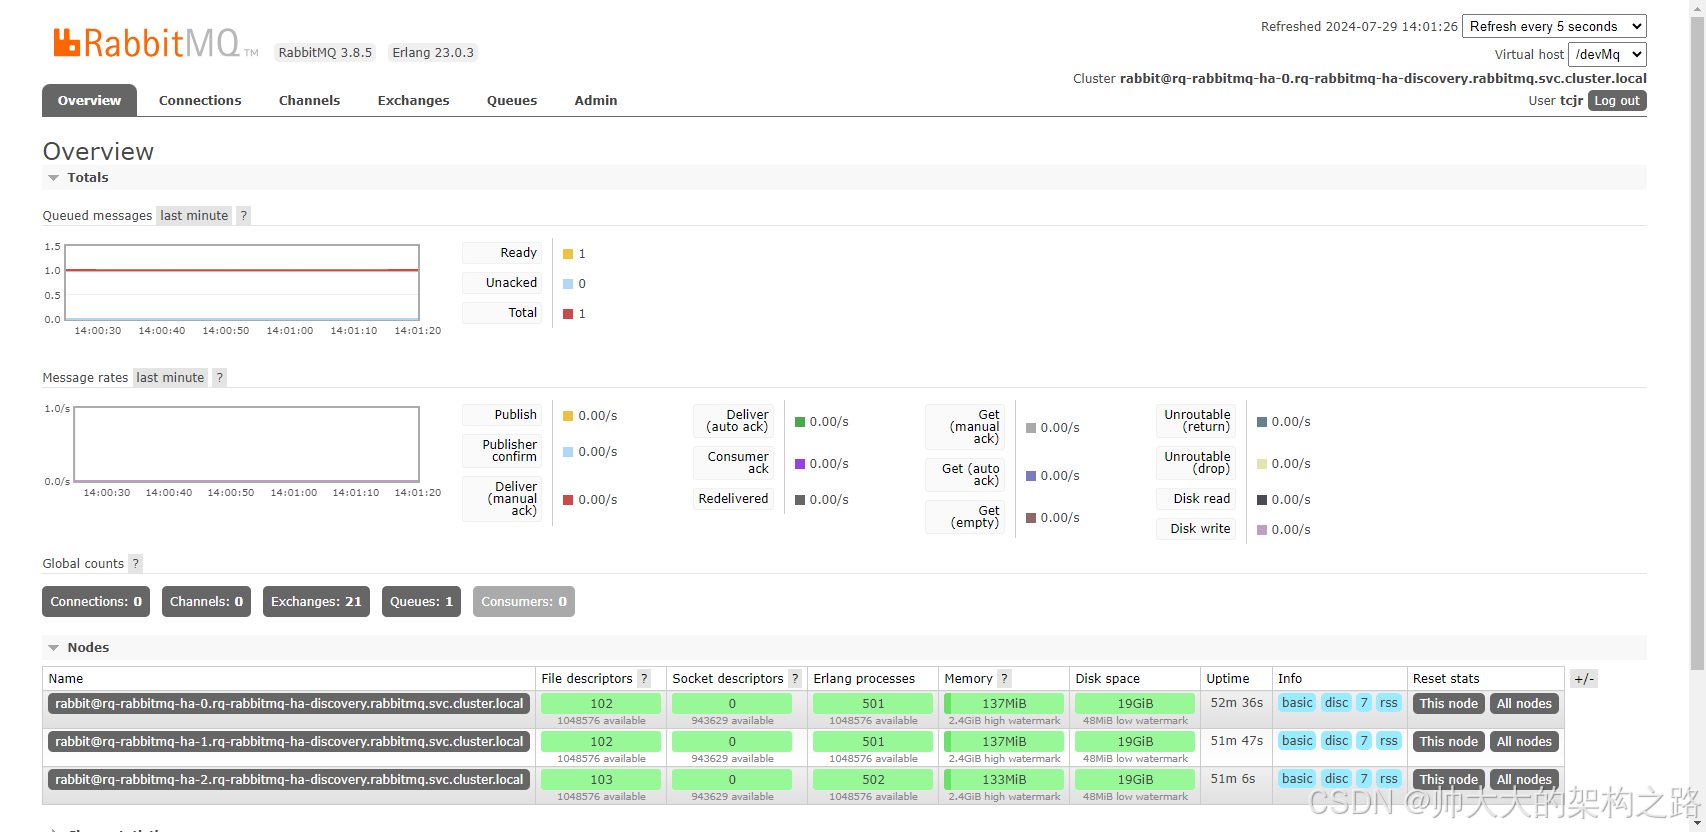The width and height of the screenshot is (1706, 832).
Task: Open the refresh interval dropdown
Action: [x=1554, y=26]
